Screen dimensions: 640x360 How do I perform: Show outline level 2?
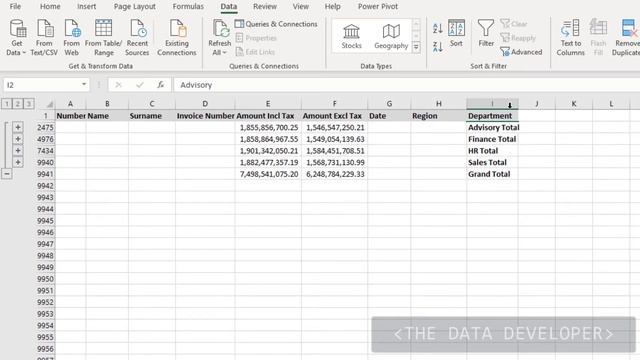click(18, 104)
